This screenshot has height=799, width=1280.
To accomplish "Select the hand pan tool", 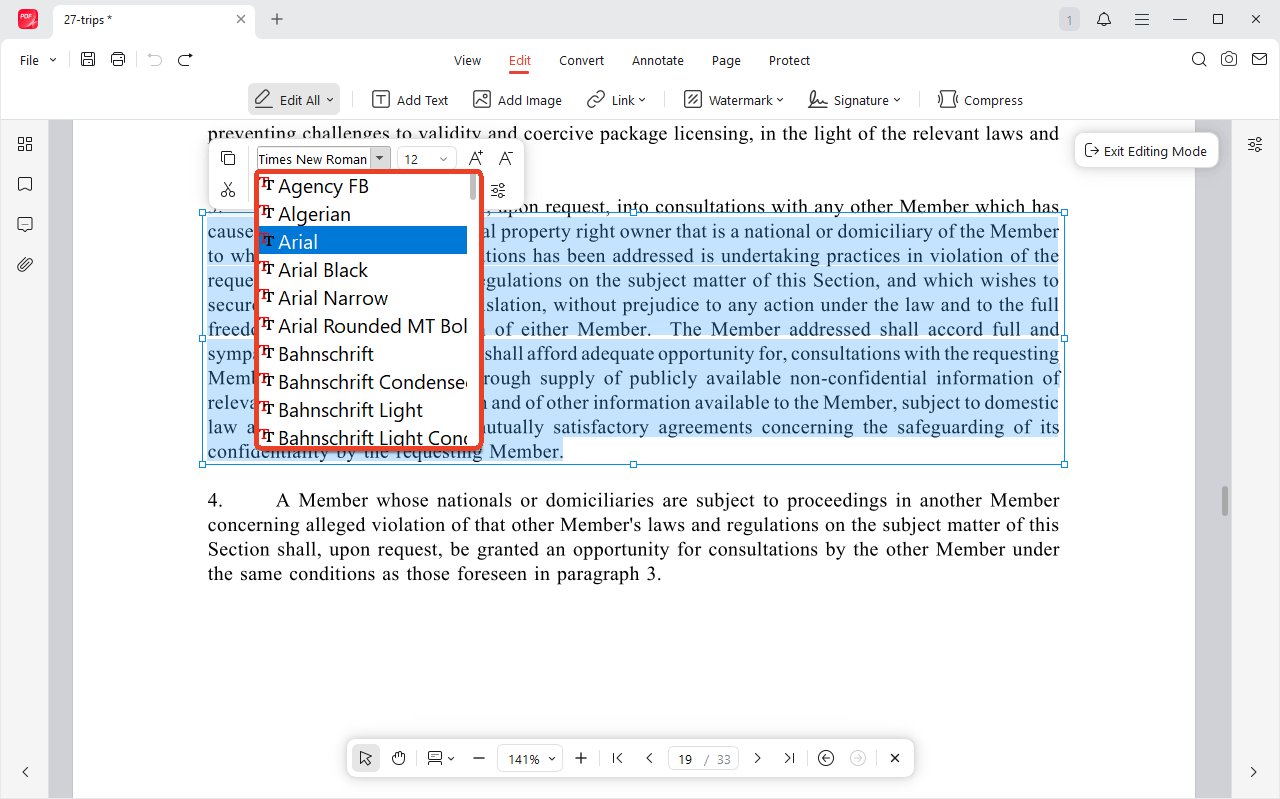I will pos(398,758).
